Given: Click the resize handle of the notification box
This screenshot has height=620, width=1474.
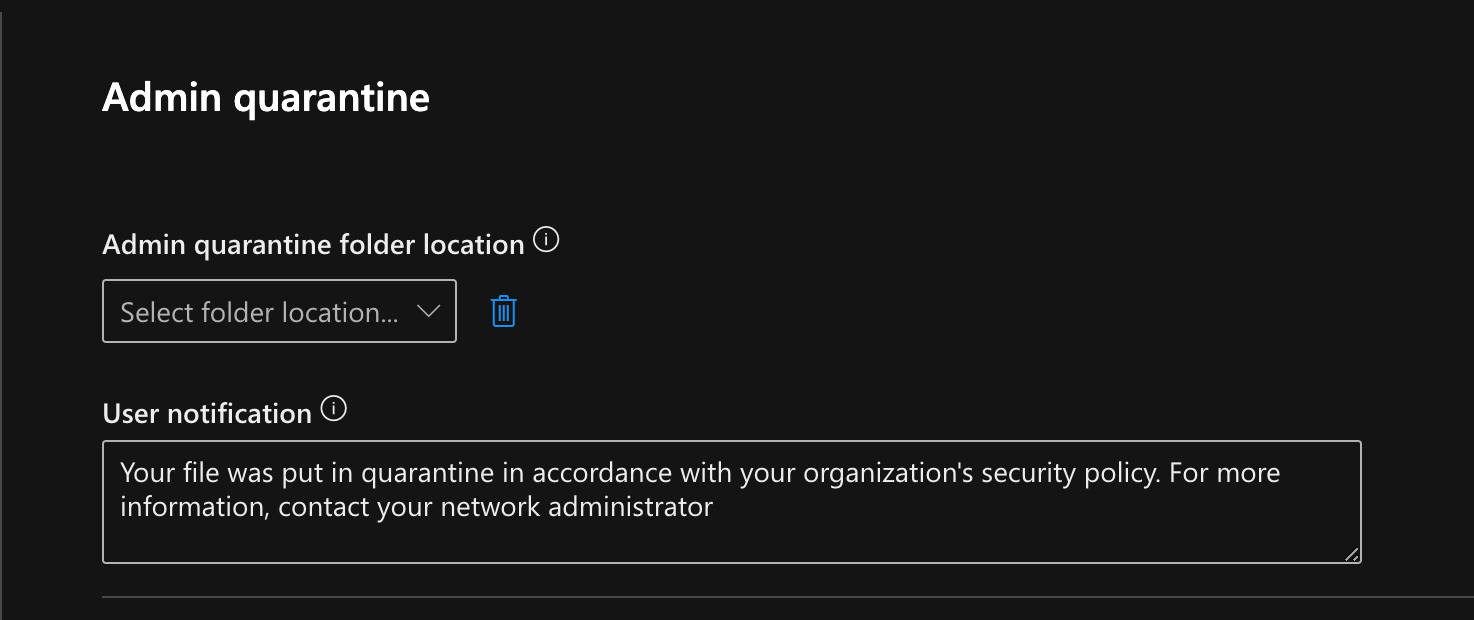Looking at the screenshot, I should pyautogui.click(x=1353, y=555).
